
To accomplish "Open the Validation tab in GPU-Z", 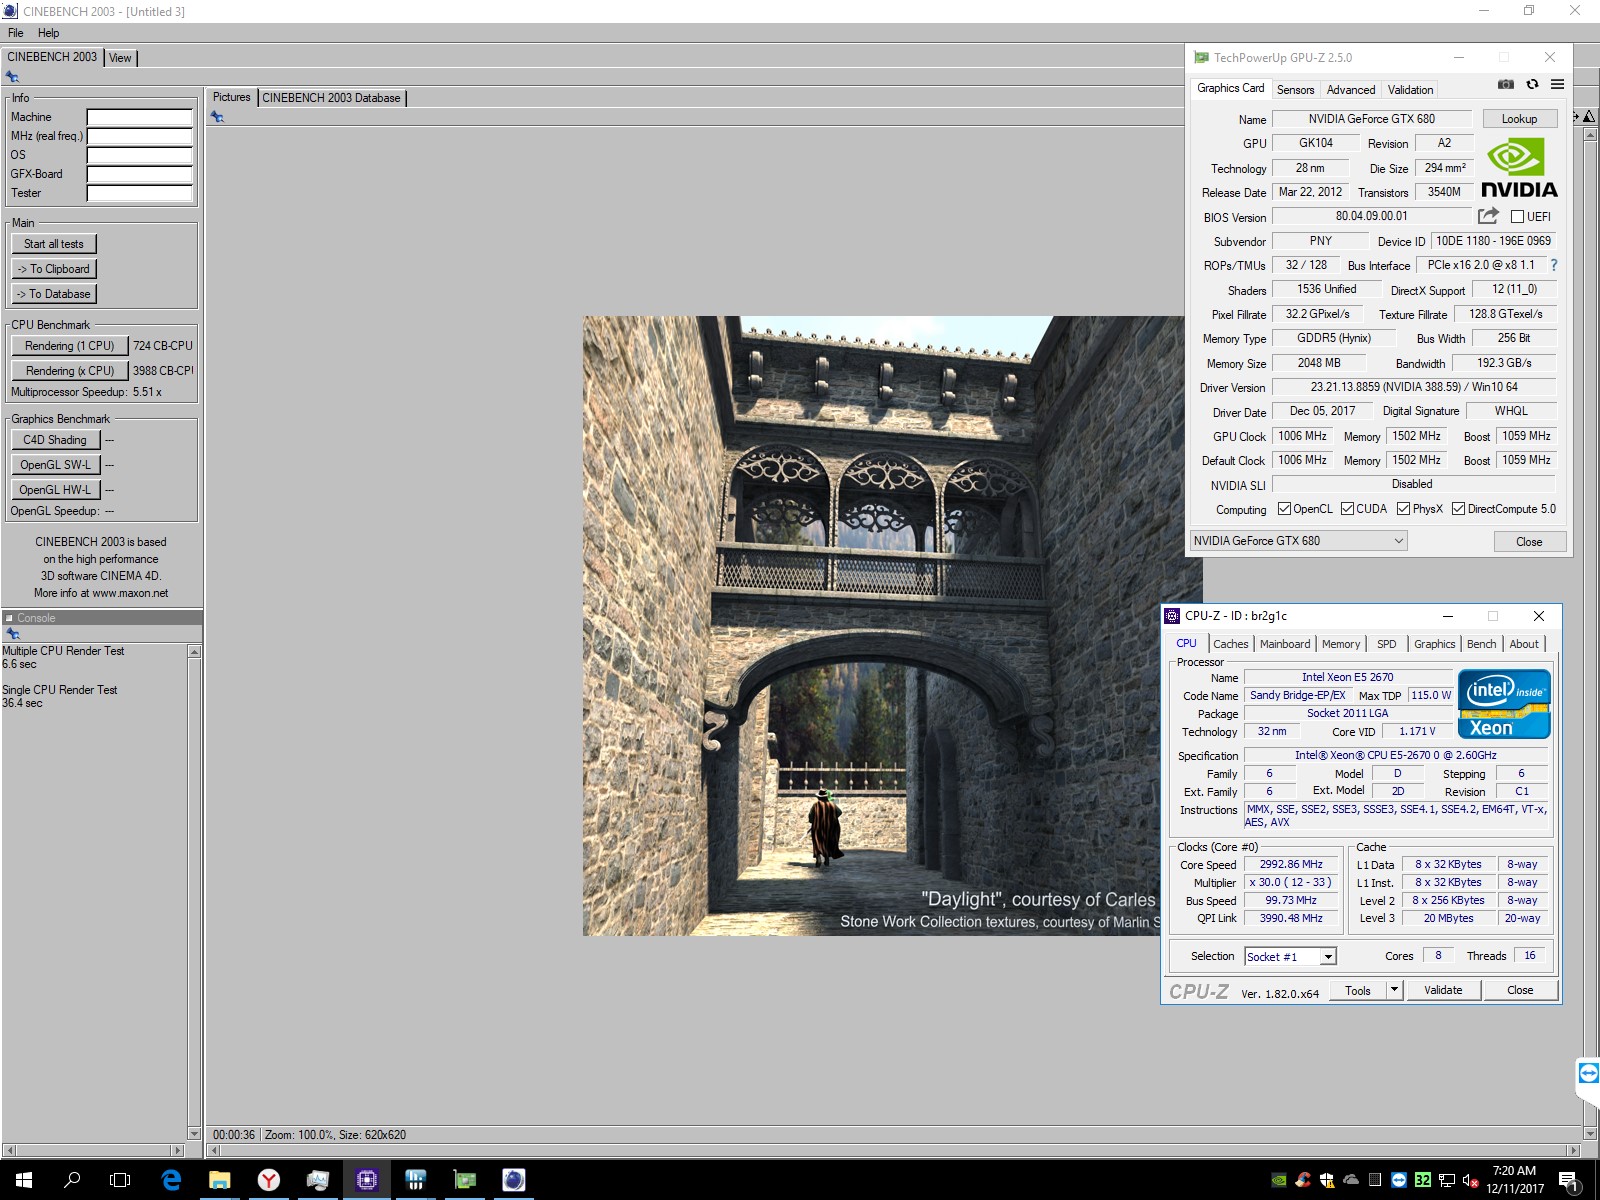I will 1410,90.
